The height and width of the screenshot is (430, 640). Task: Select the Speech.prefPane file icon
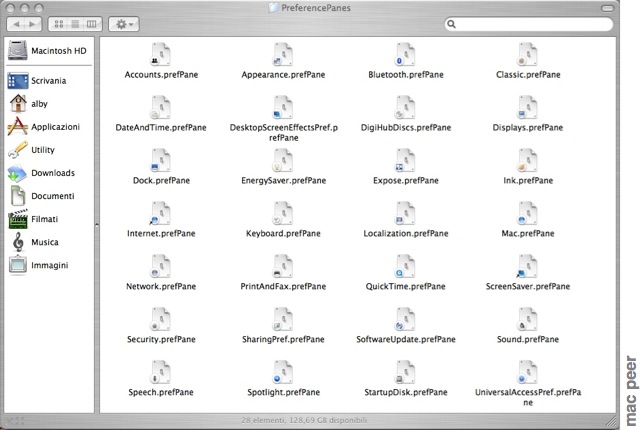(161, 372)
